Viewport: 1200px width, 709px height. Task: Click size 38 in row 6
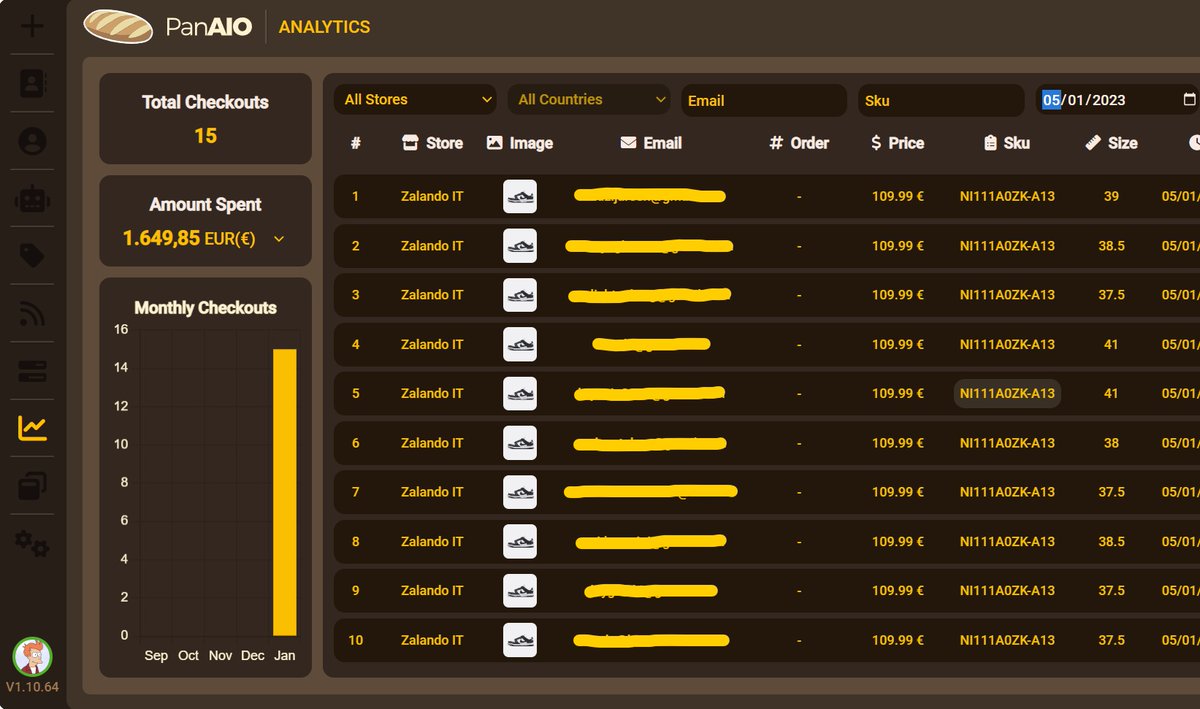click(x=1111, y=443)
